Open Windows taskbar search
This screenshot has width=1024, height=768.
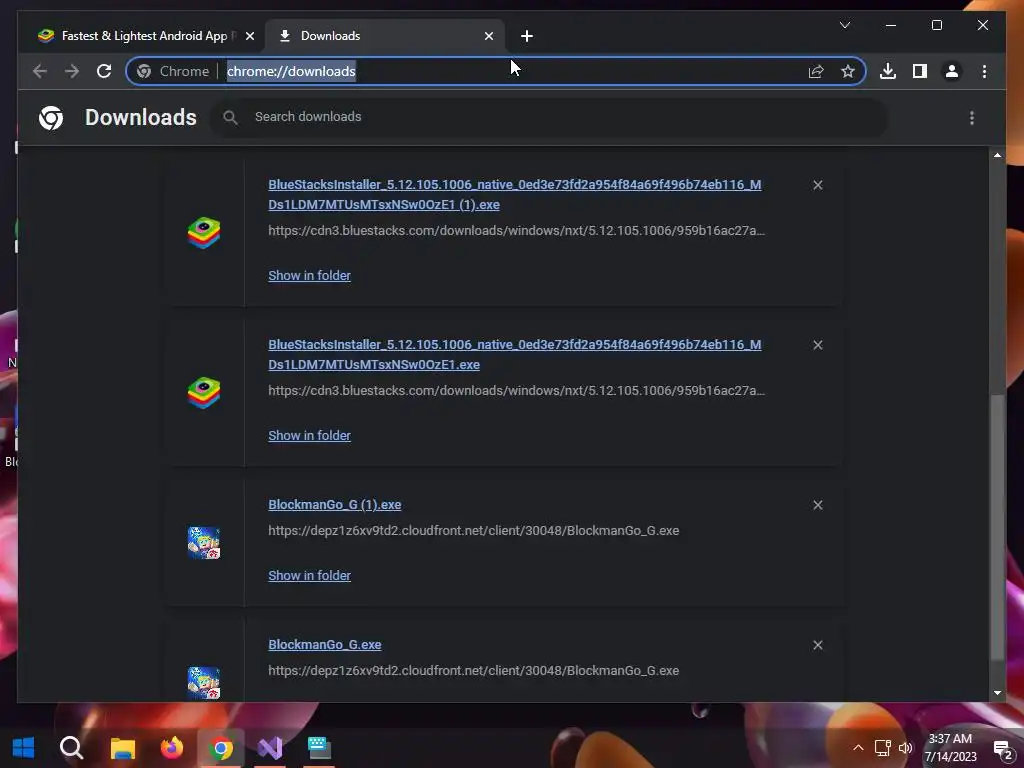[x=72, y=748]
